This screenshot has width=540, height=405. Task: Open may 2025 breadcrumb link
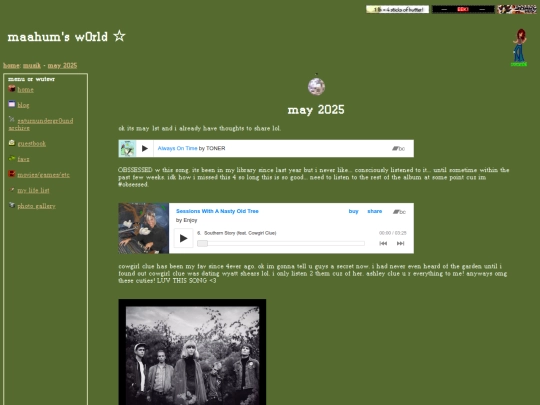click(62, 65)
